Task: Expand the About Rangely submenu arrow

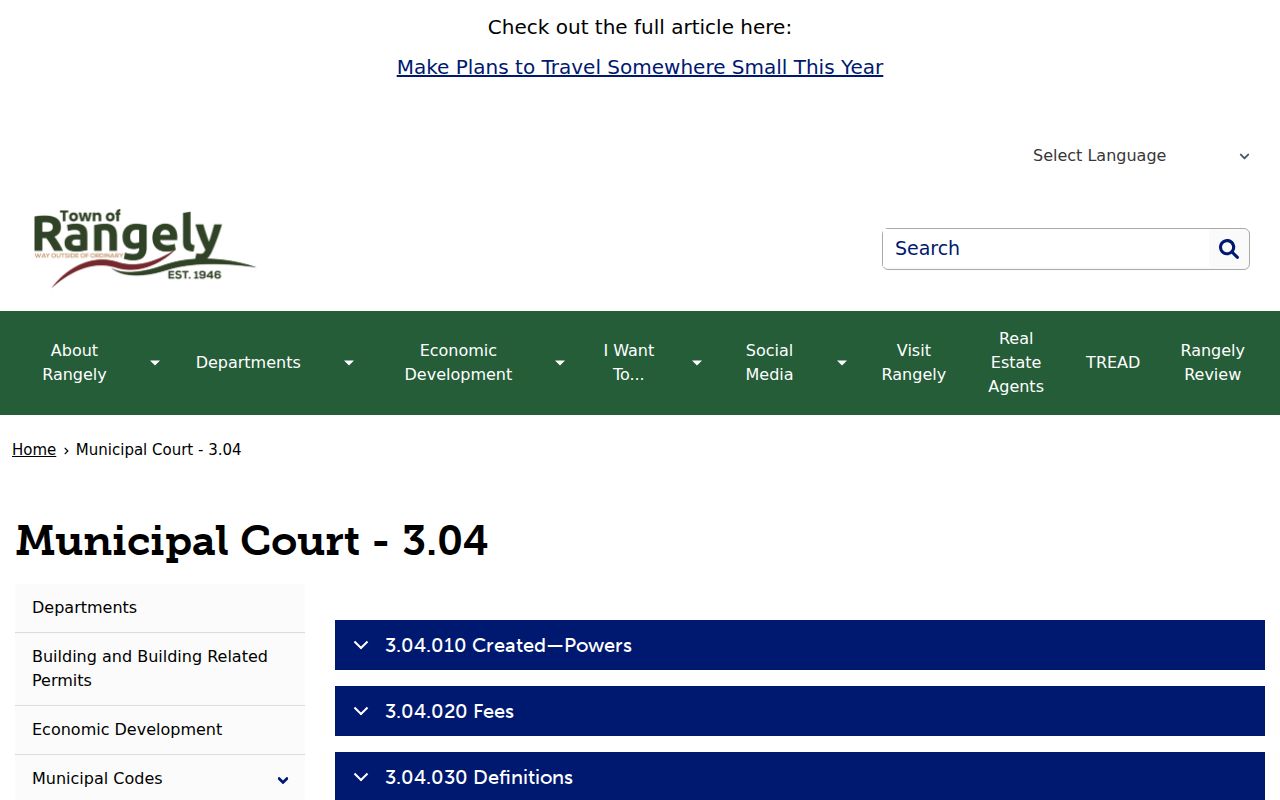Action: click(x=155, y=363)
